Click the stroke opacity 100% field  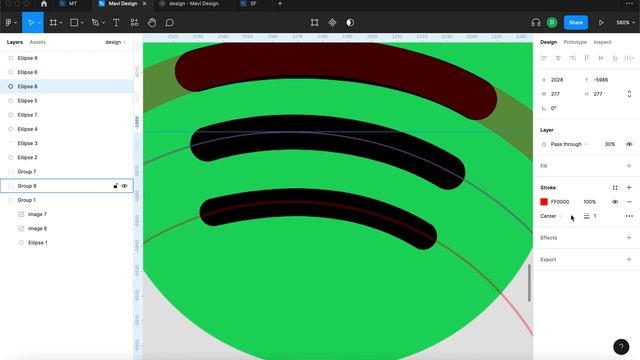[x=589, y=202]
